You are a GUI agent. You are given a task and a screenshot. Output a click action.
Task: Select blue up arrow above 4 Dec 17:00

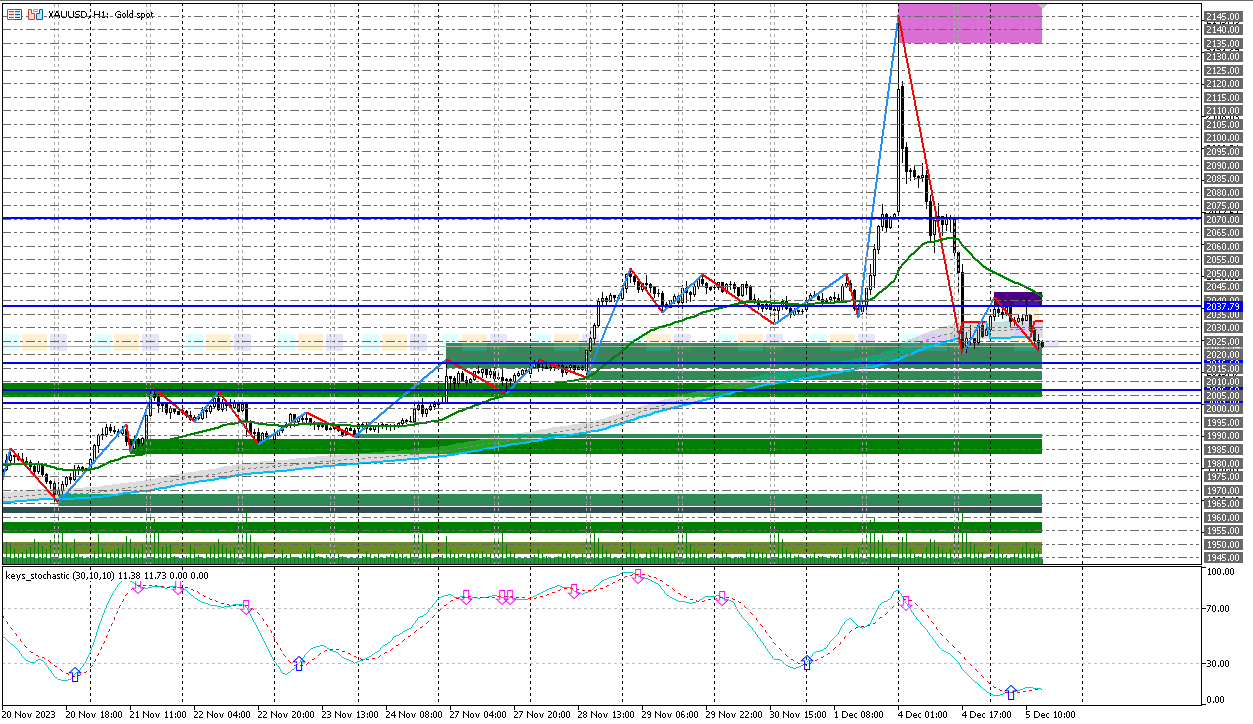tap(1011, 692)
